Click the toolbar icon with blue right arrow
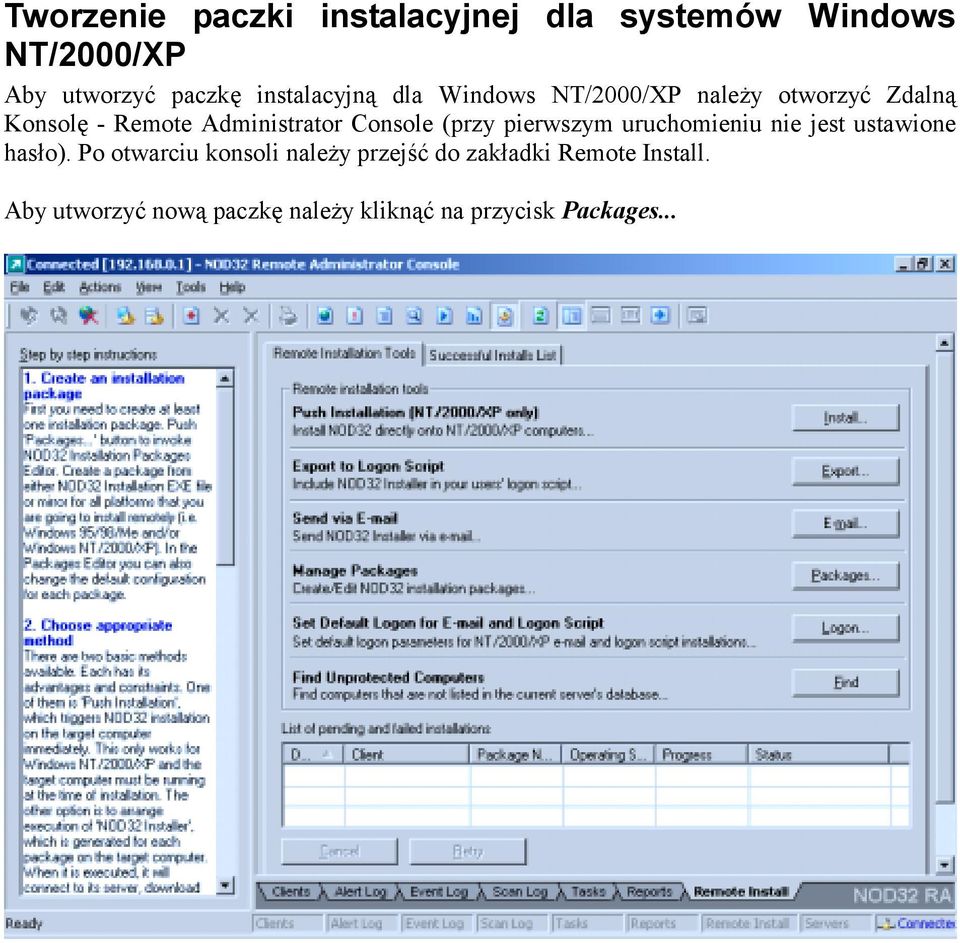Viewport: 960px width, 943px height. (660, 316)
